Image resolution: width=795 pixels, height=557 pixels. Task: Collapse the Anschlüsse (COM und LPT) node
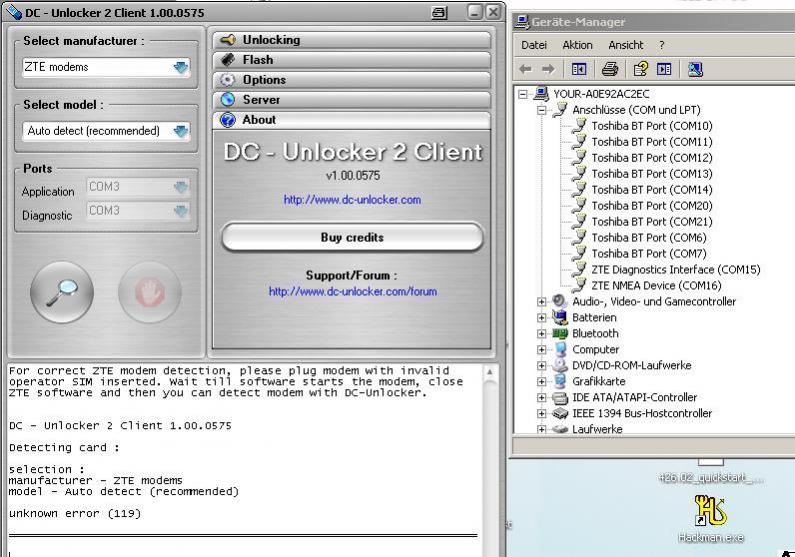coord(542,110)
